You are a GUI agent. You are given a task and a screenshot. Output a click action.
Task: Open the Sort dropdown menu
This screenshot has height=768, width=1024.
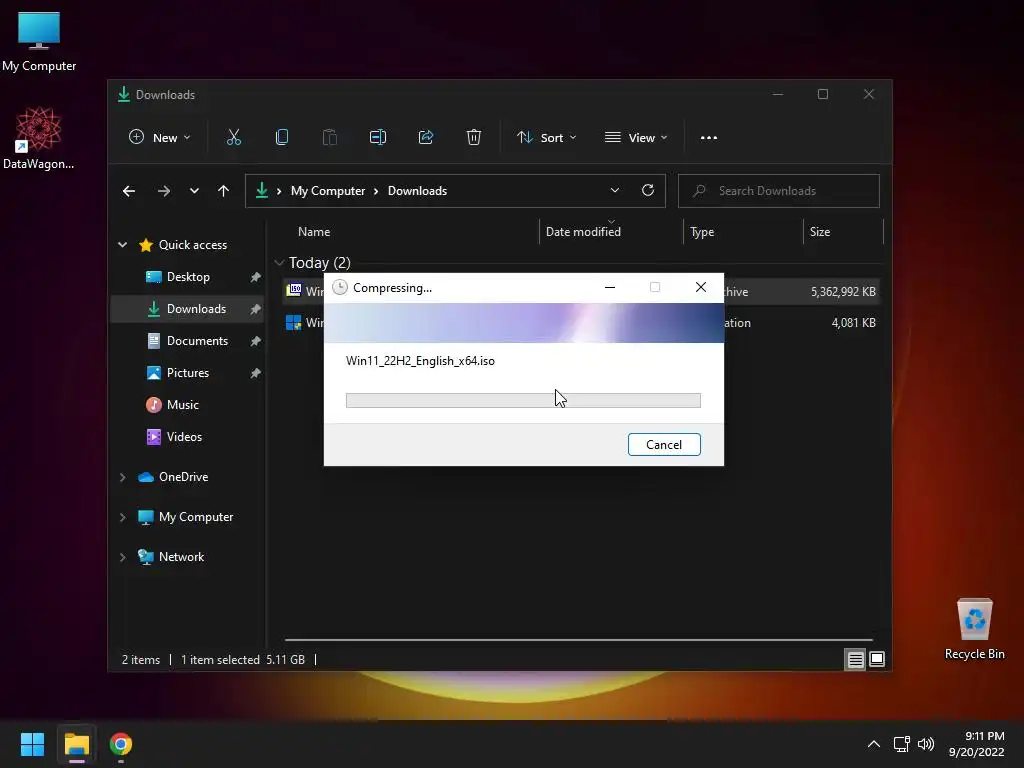coord(547,138)
